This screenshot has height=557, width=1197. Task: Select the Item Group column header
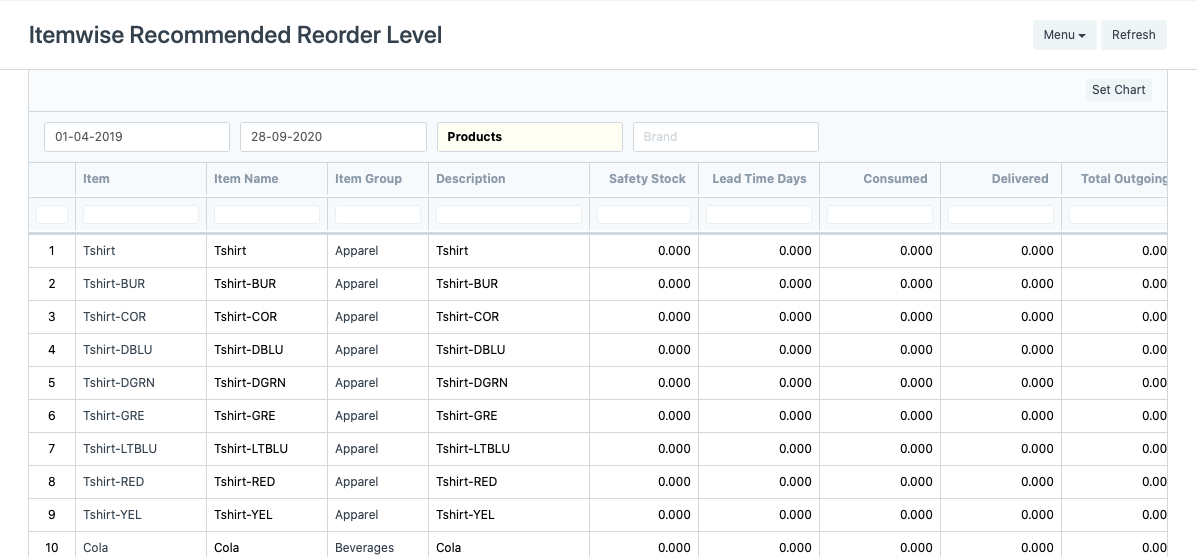pos(368,179)
